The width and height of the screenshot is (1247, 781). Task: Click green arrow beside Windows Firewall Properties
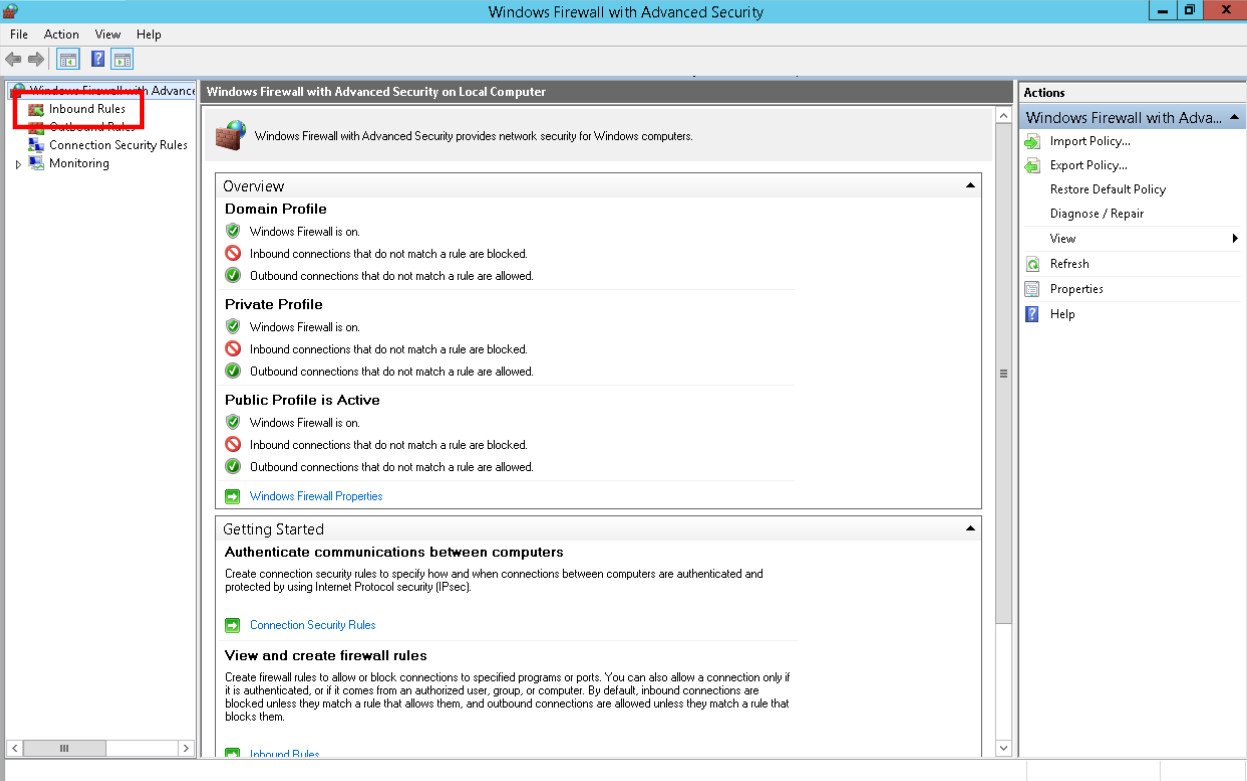[x=233, y=496]
